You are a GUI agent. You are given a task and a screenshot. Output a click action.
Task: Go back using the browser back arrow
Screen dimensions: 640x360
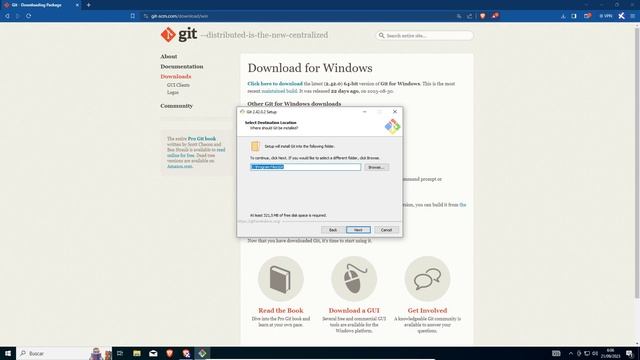pos(7,16)
